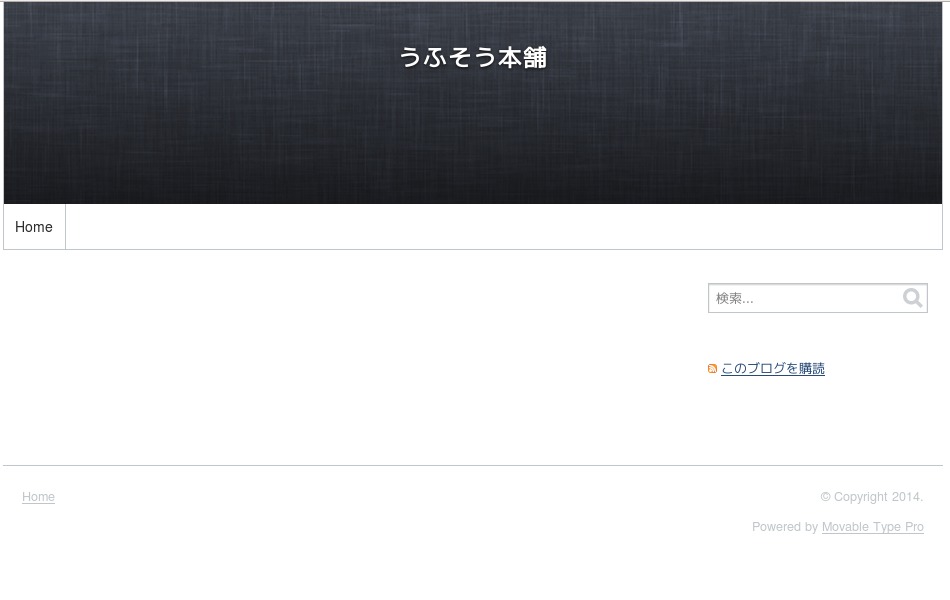Click the © Copyright 2014 footer text
This screenshot has width=950, height=600.
coord(871,497)
